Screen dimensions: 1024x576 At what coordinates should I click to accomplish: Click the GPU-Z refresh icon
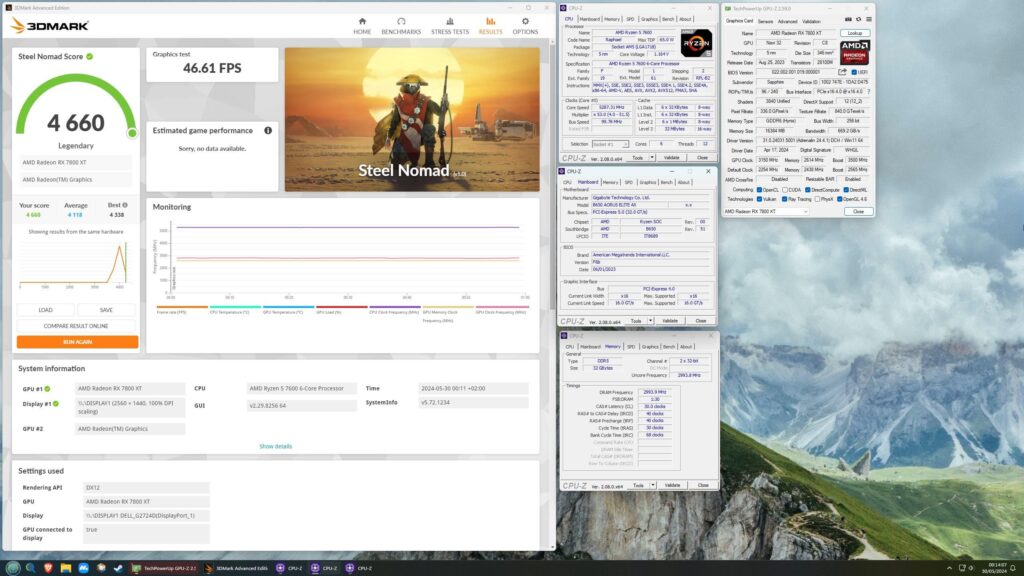[x=858, y=19]
